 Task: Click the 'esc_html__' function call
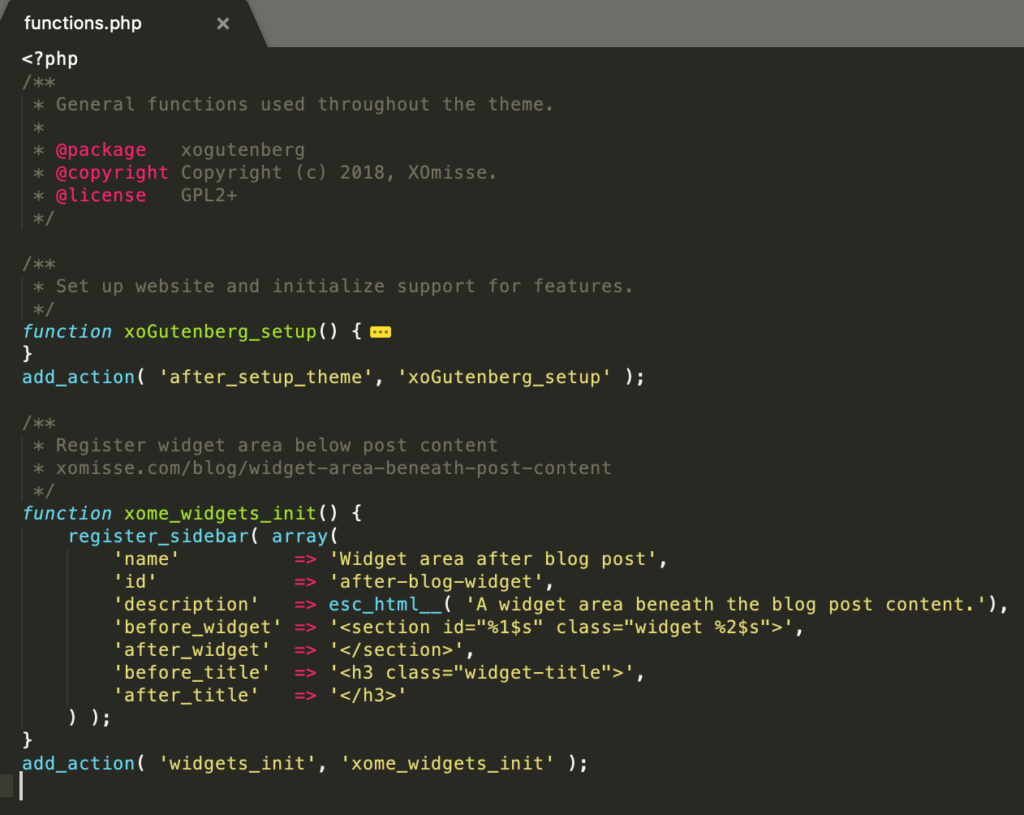(385, 605)
